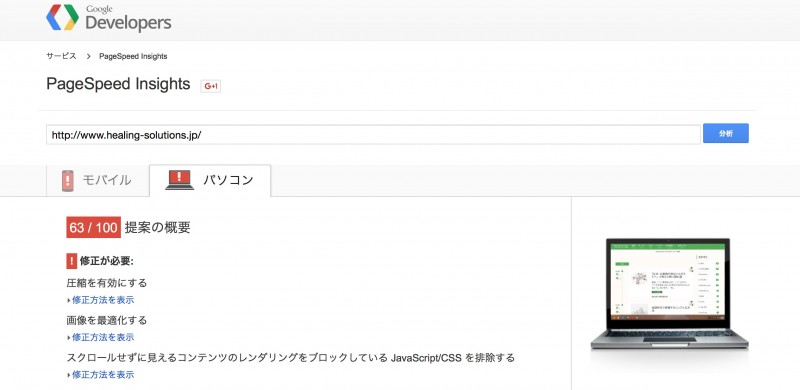Viewport: 800px width, 390px height.
Task: Click the PageSpeed Insights page title
Action: pos(118,84)
